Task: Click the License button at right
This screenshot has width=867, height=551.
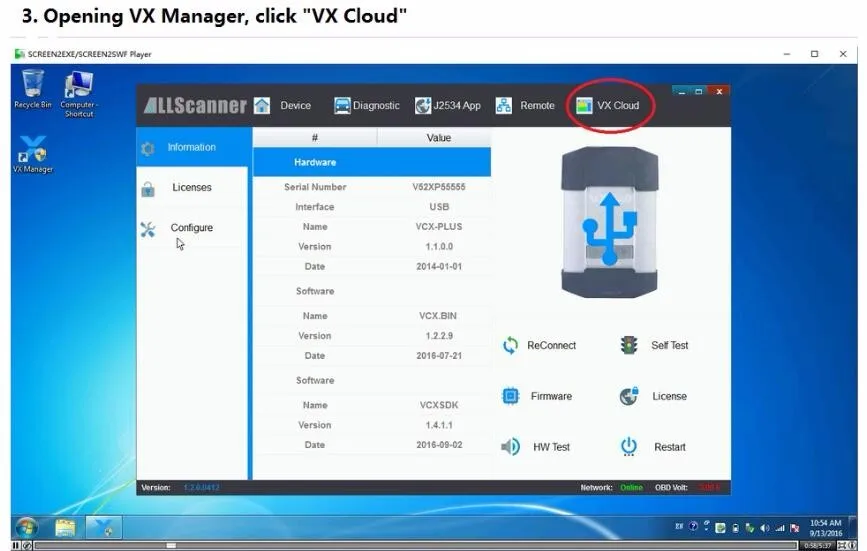Action: click(x=654, y=396)
